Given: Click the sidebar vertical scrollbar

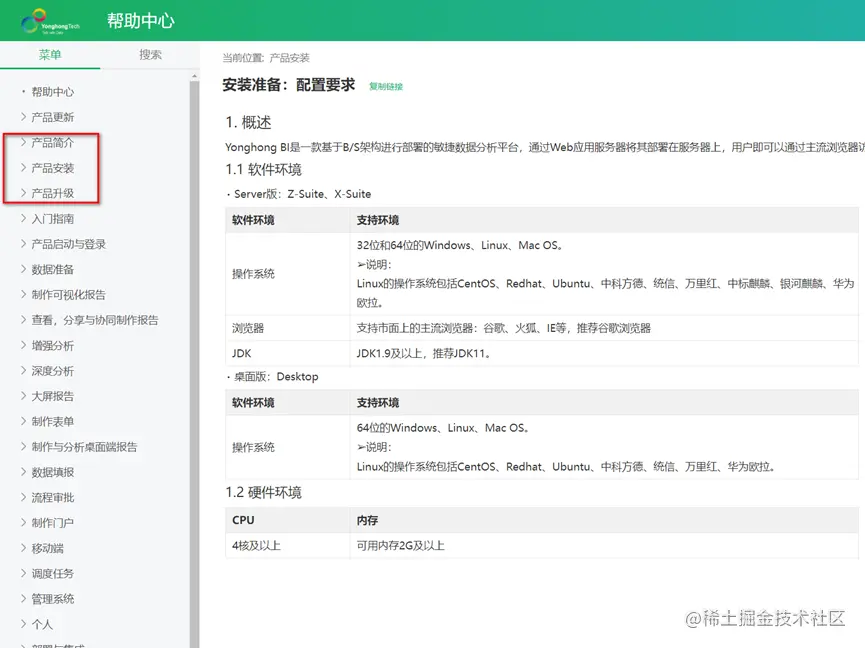Looking at the screenshot, I should 194,364.
